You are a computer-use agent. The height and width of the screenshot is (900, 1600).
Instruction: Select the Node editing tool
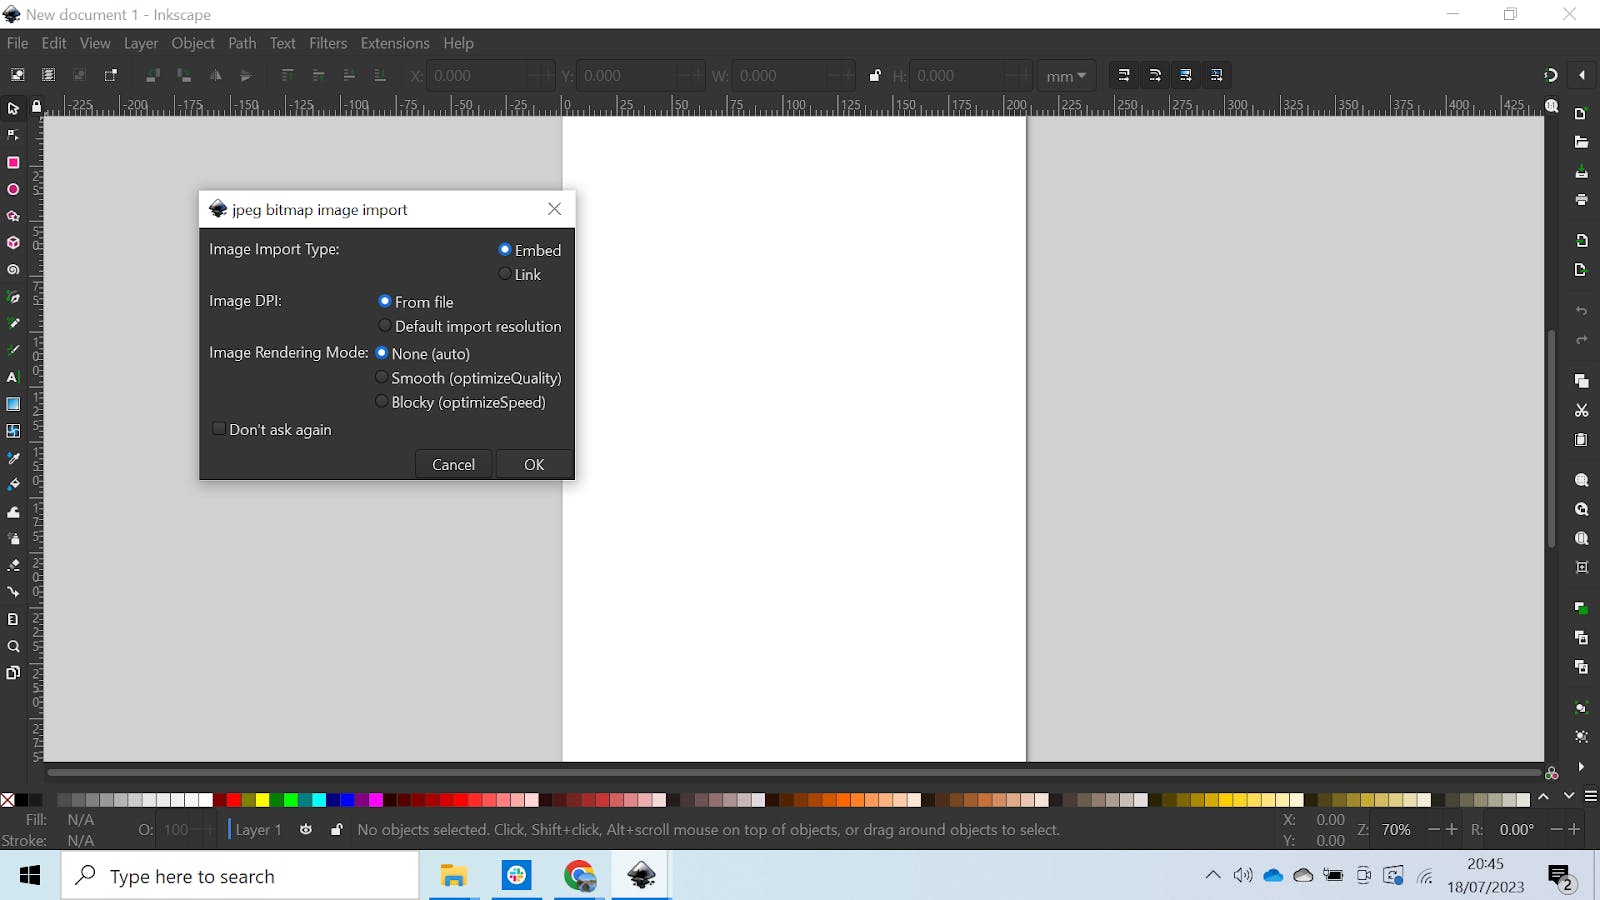(13, 135)
